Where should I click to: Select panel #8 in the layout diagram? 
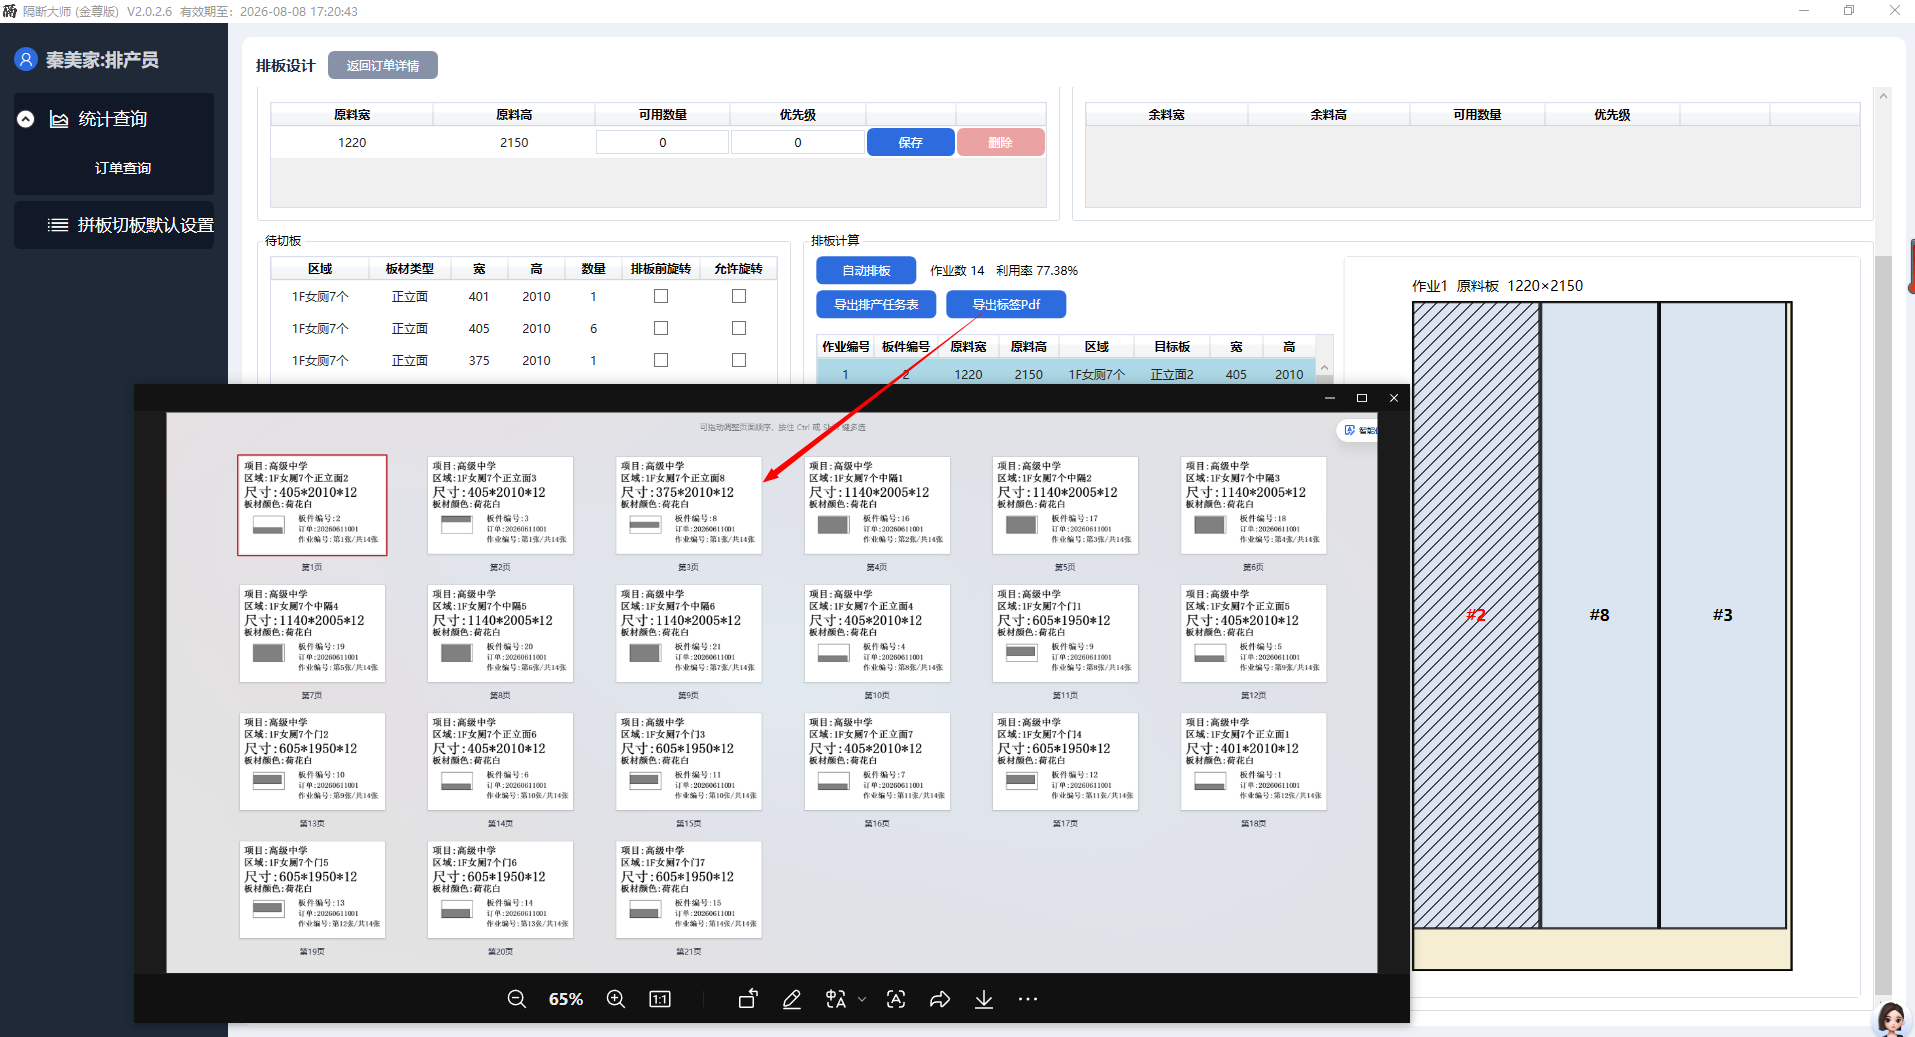click(1600, 614)
